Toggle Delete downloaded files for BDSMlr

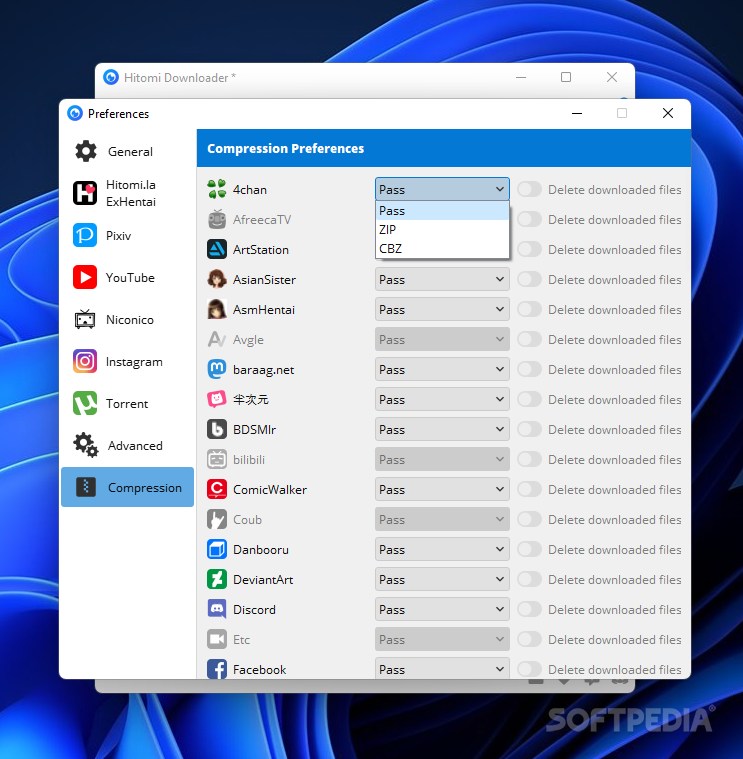click(529, 429)
